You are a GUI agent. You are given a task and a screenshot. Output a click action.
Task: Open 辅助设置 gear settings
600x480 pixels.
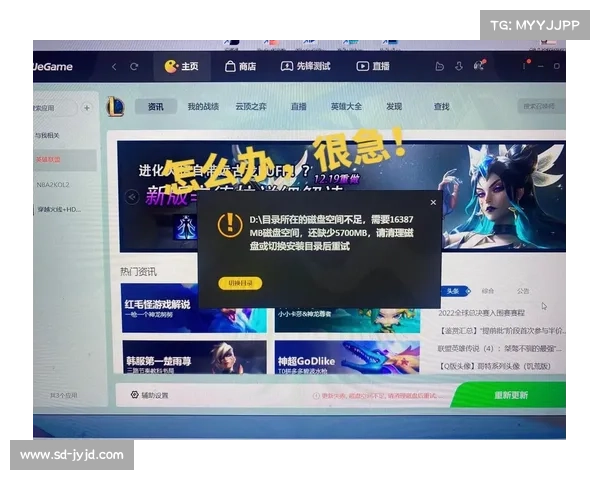coord(148,395)
